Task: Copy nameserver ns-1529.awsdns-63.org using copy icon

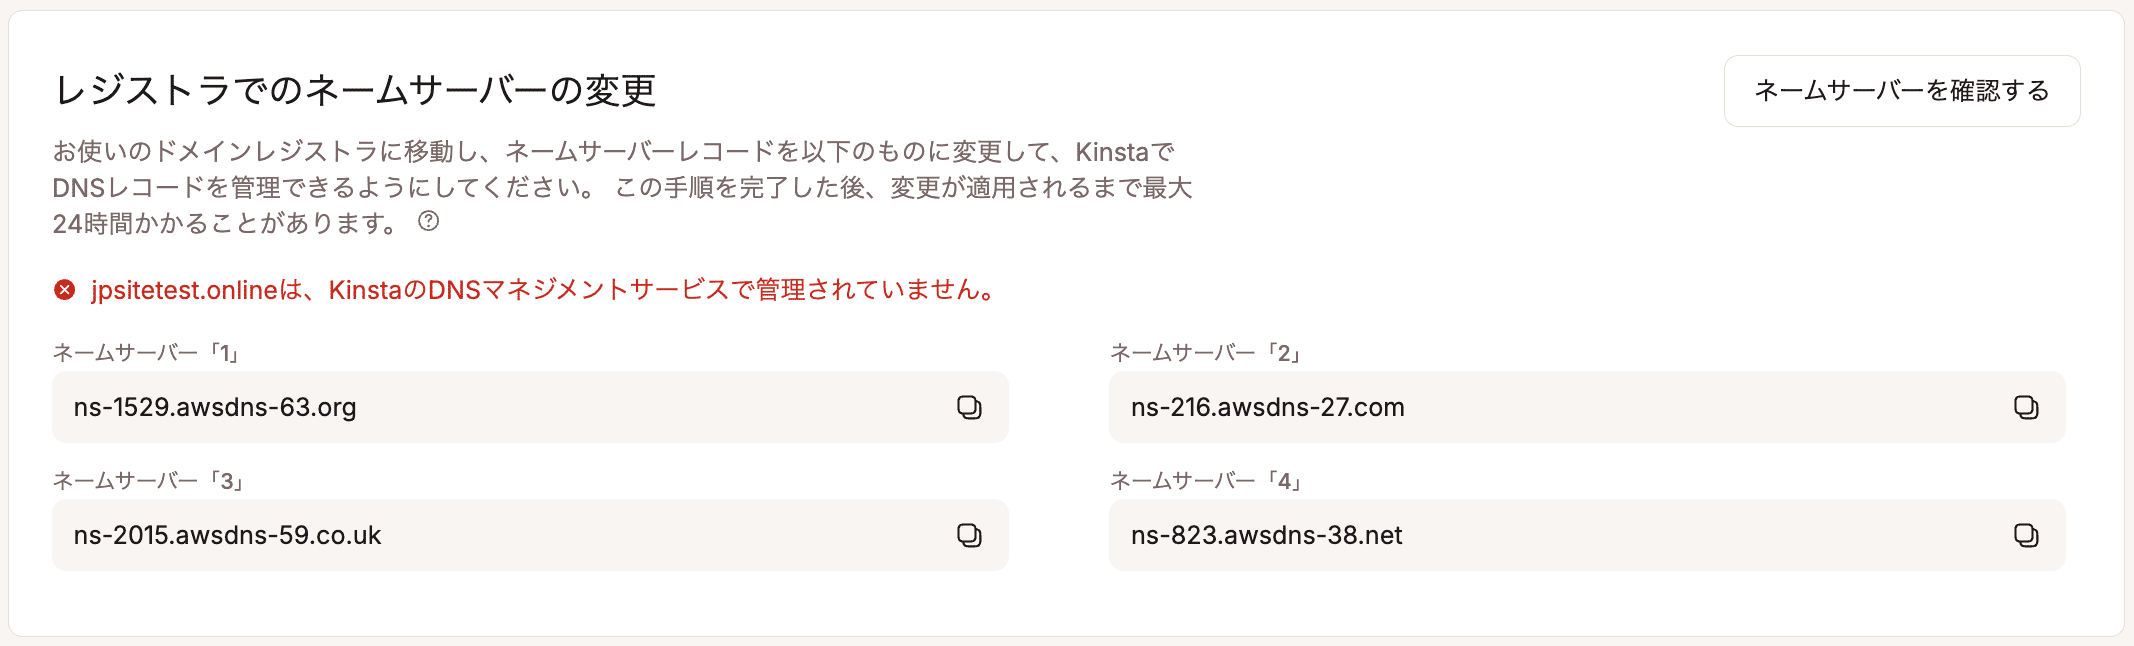Action: coord(968,407)
